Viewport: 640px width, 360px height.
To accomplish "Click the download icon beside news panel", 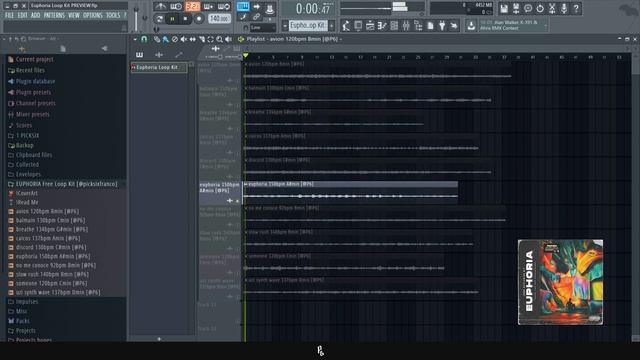I will click(471, 26).
